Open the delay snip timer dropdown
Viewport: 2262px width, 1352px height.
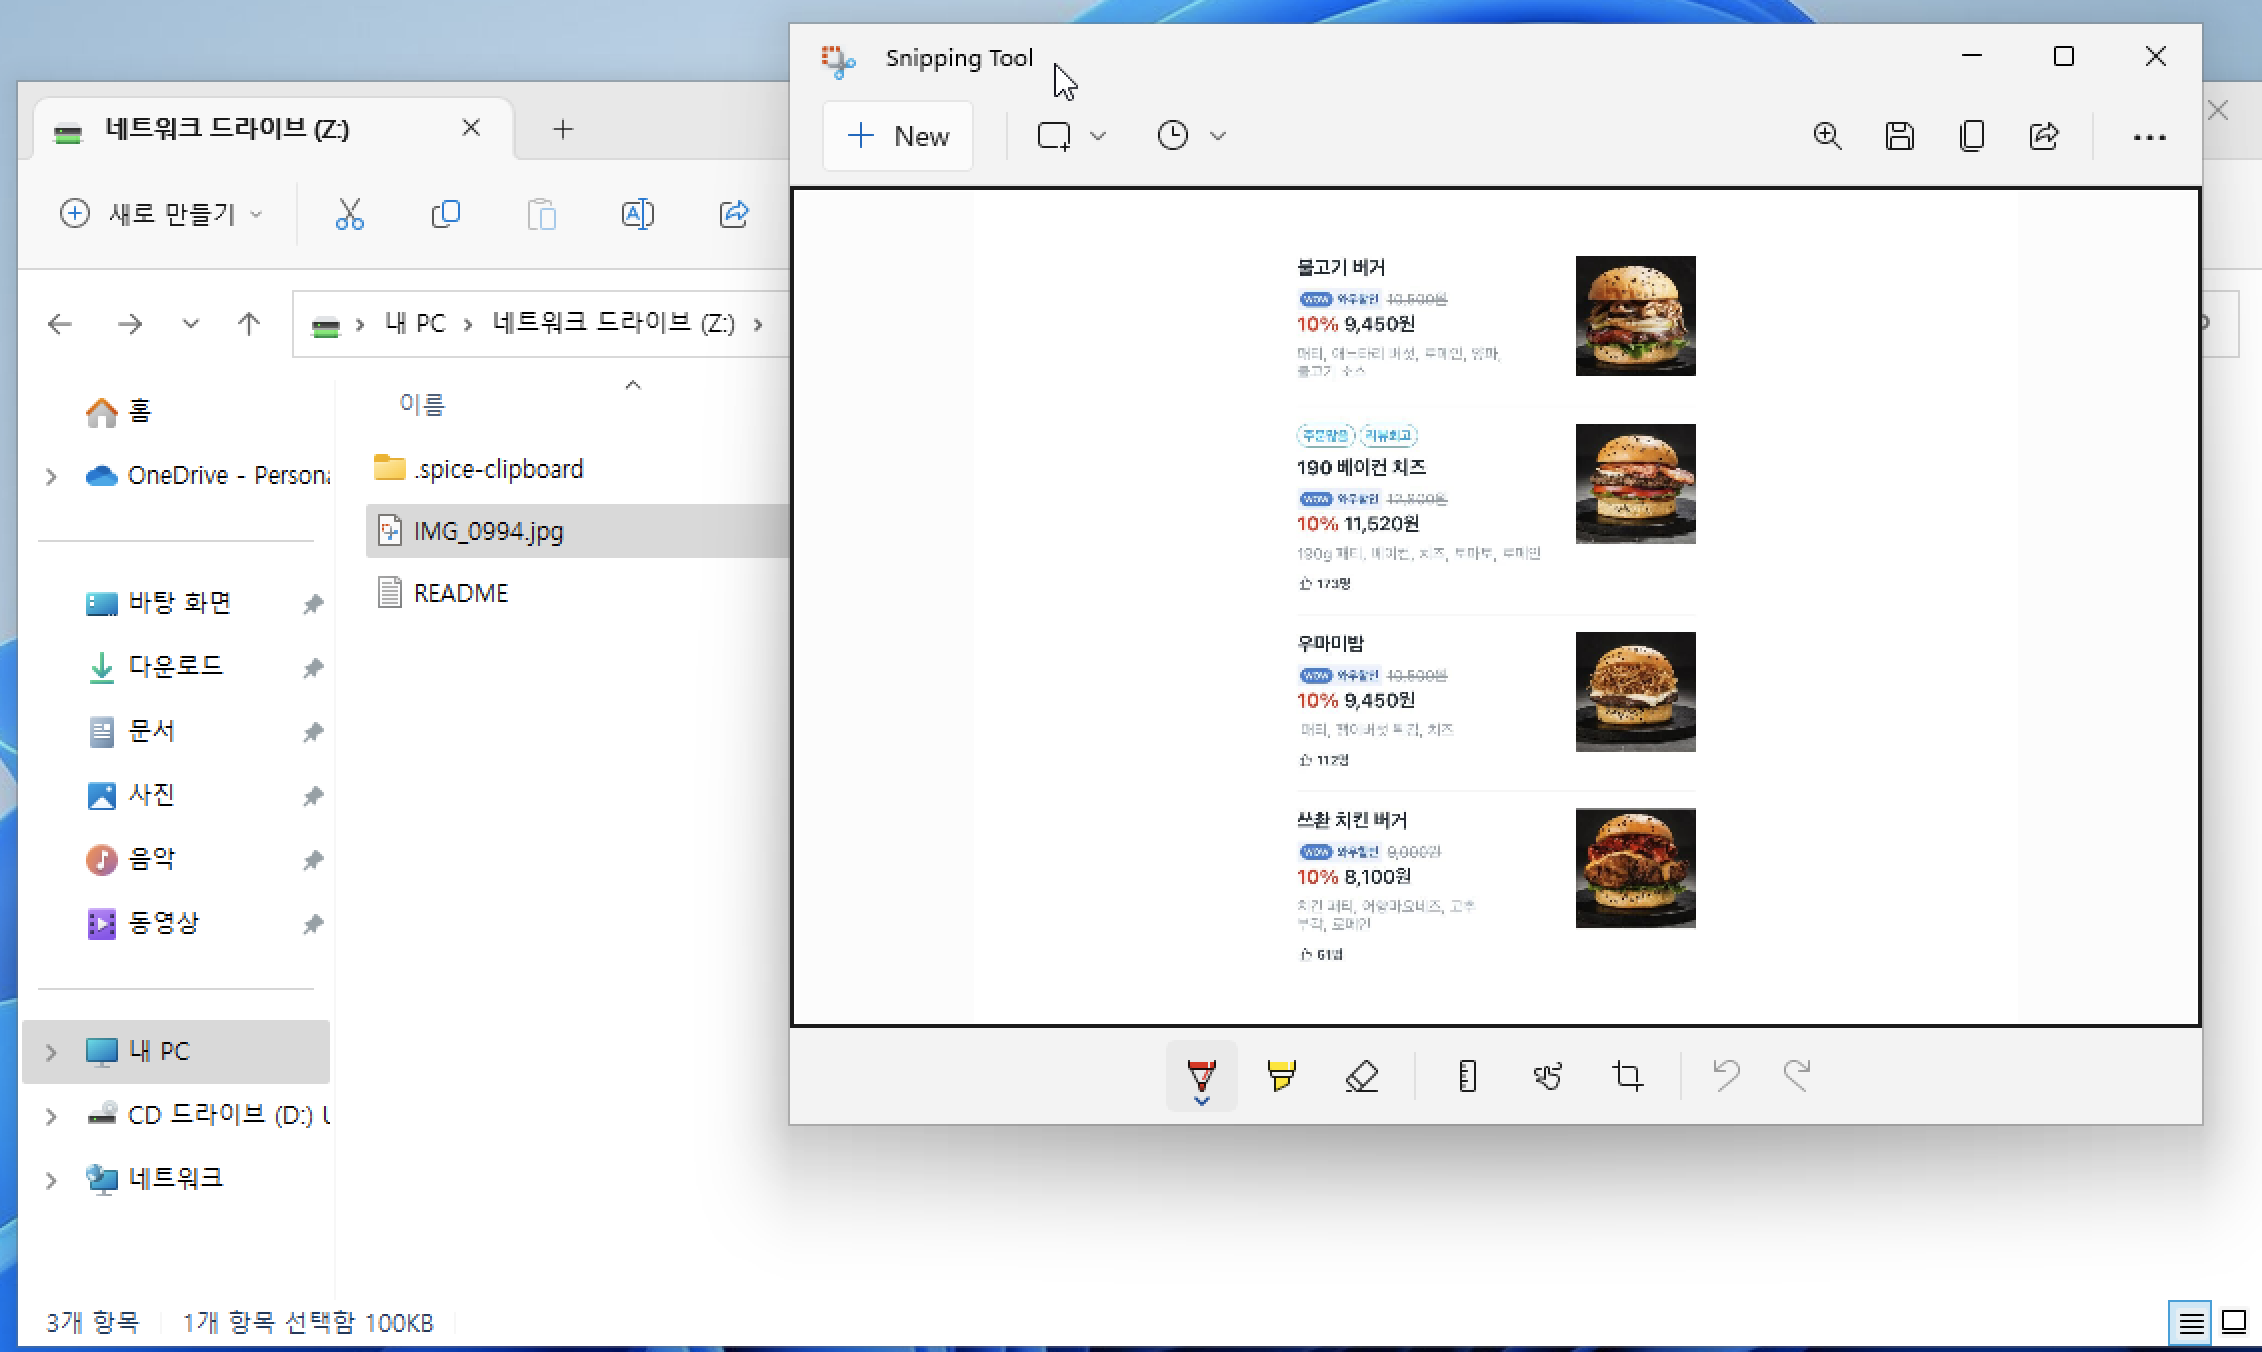[1190, 136]
